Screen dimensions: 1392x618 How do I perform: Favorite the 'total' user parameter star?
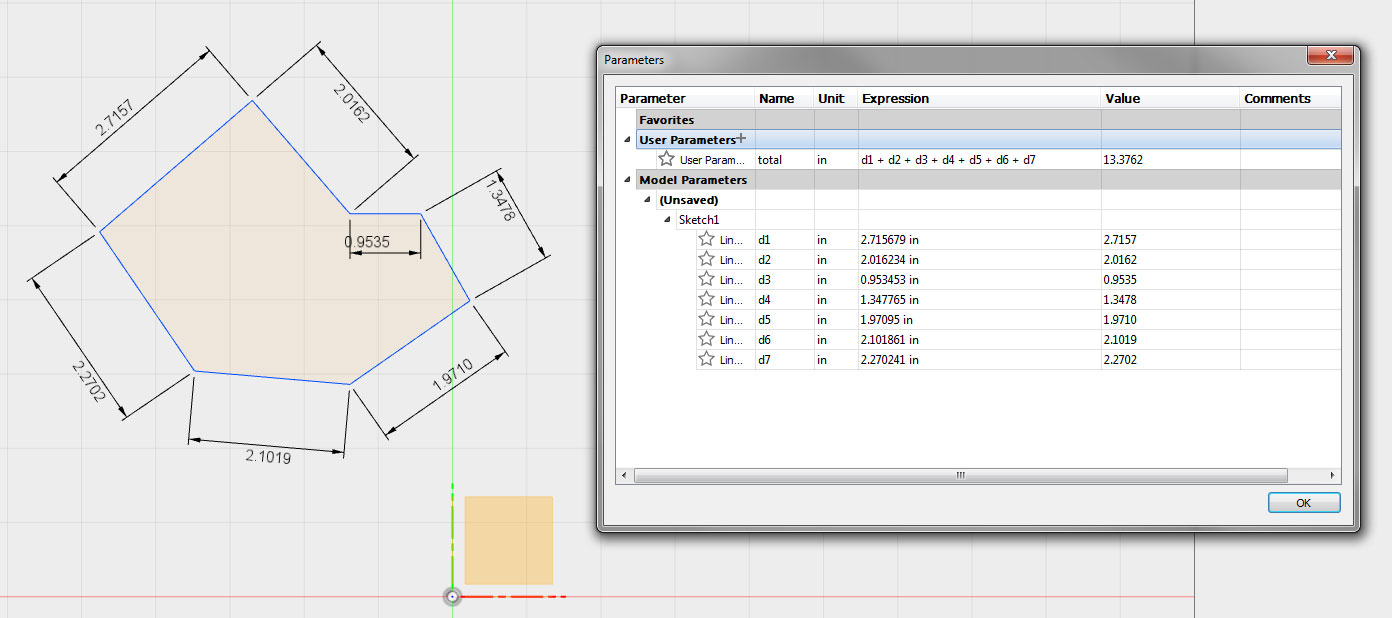click(666, 159)
